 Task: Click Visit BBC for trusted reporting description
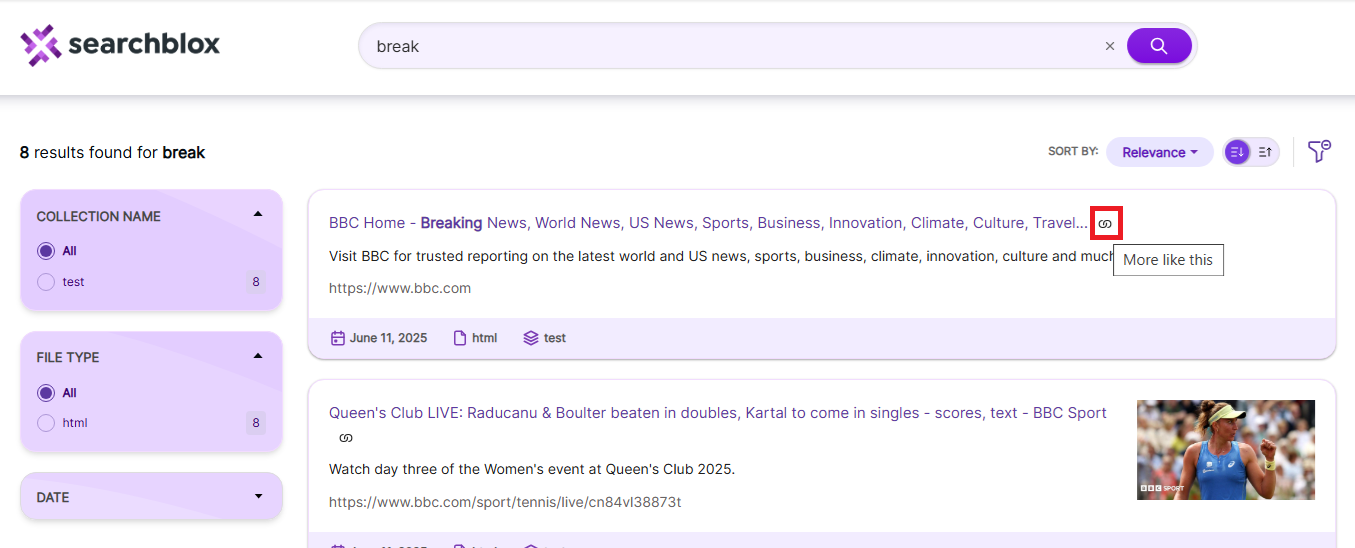[x=721, y=256]
